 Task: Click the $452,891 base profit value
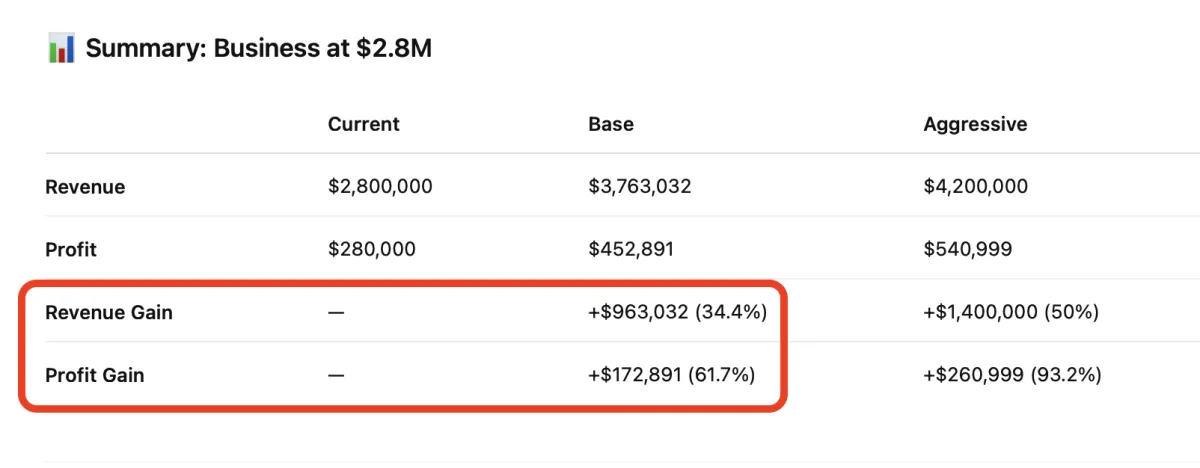[x=631, y=249]
